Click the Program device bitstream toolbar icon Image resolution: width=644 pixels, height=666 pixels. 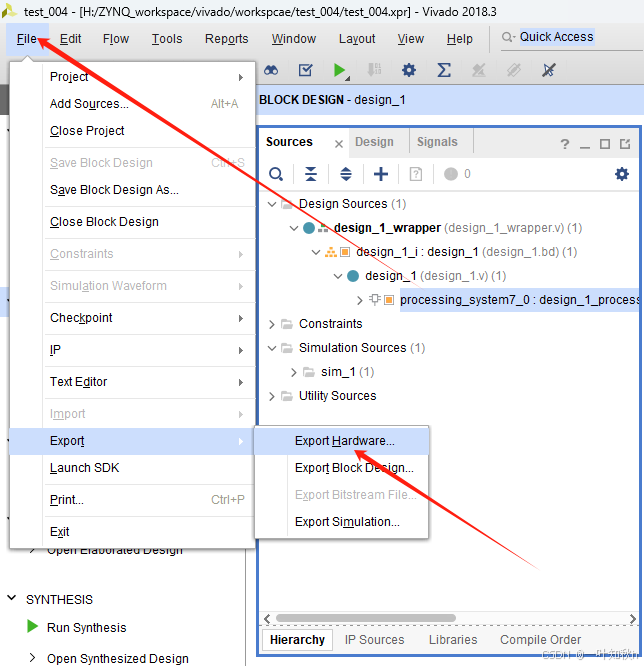click(x=374, y=70)
